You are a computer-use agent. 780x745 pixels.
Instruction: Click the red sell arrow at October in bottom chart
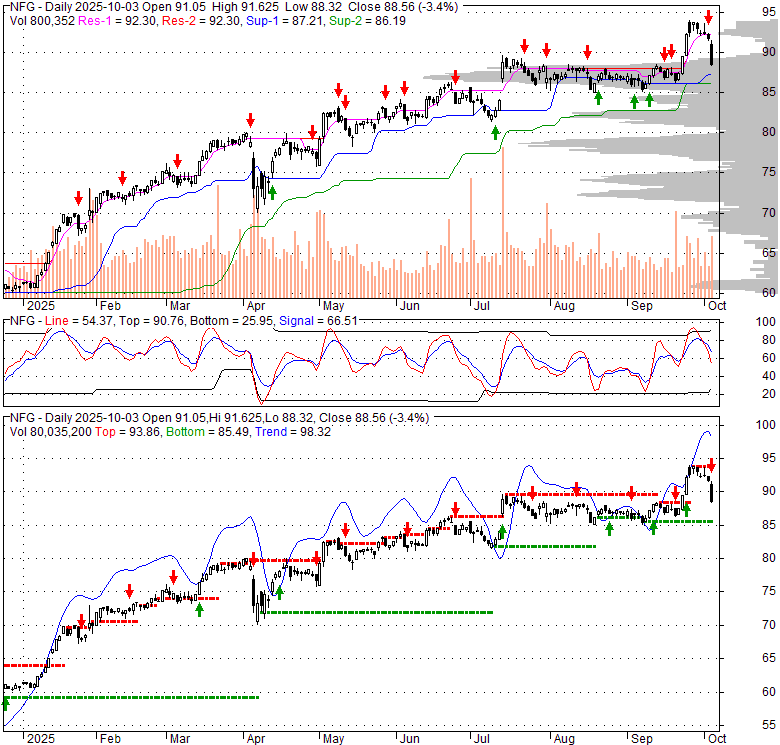(x=711, y=466)
